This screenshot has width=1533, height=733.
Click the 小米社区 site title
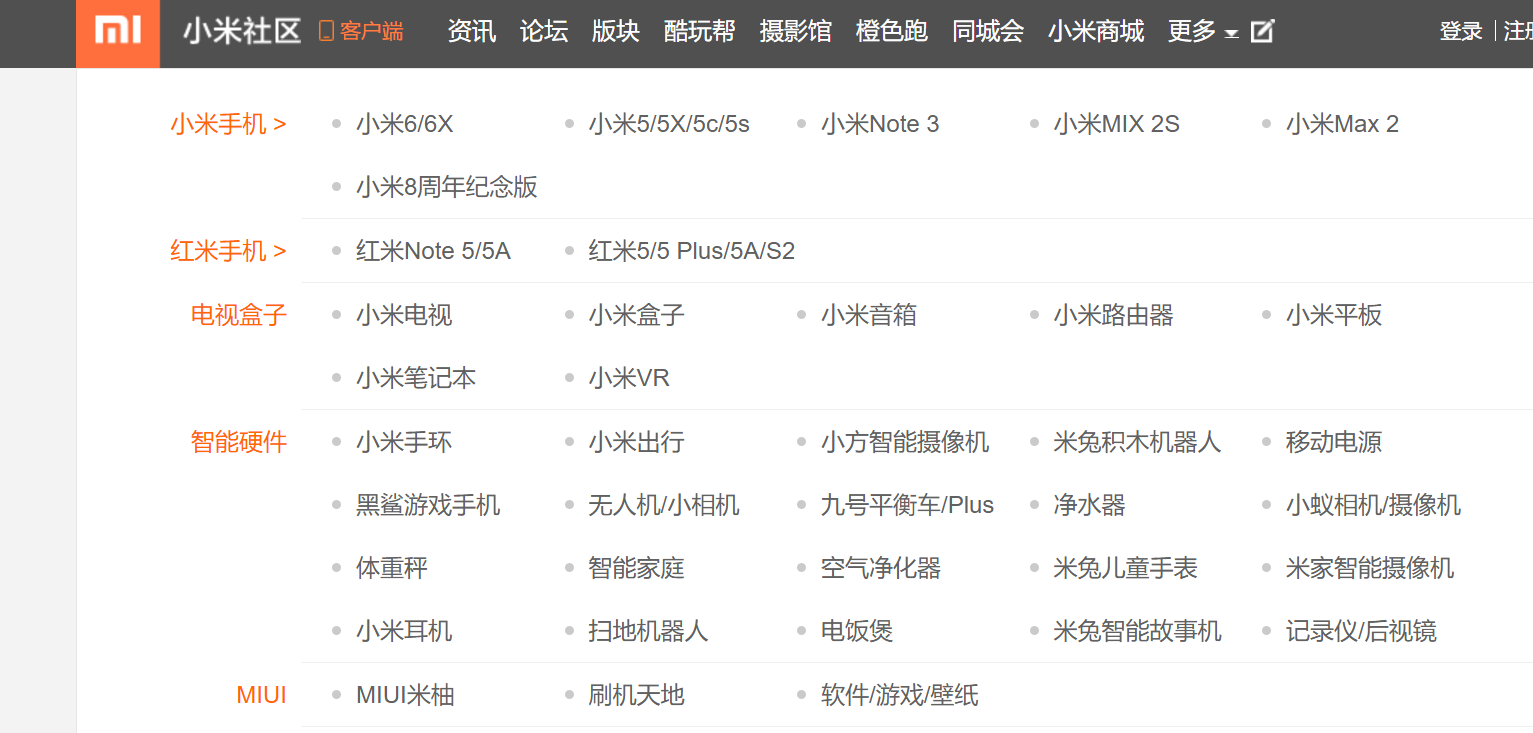pyautogui.click(x=242, y=32)
